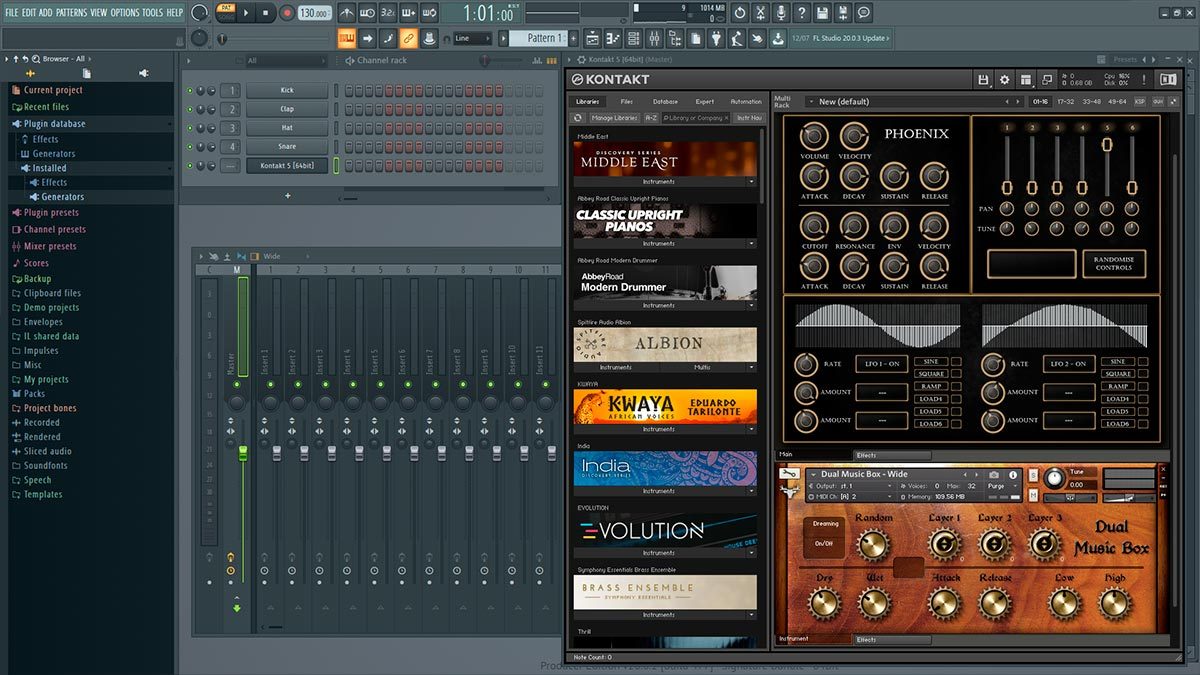The image size is (1200, 675).
Task: Toggle the Insert 3 mute LED in mixer
Action: (325, 384)
